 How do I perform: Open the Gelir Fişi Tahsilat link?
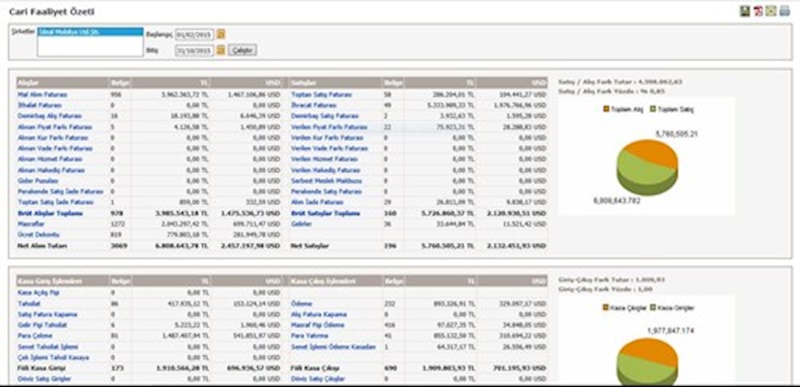42,325
